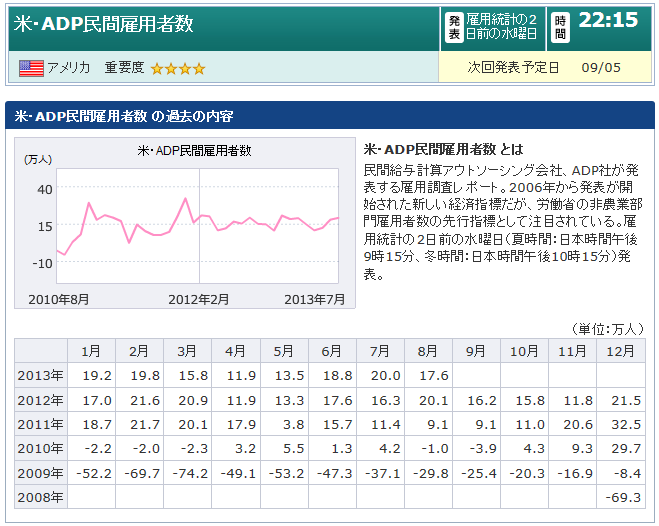
Task: Select the 2009年 row header
Action: coord(41,473)
